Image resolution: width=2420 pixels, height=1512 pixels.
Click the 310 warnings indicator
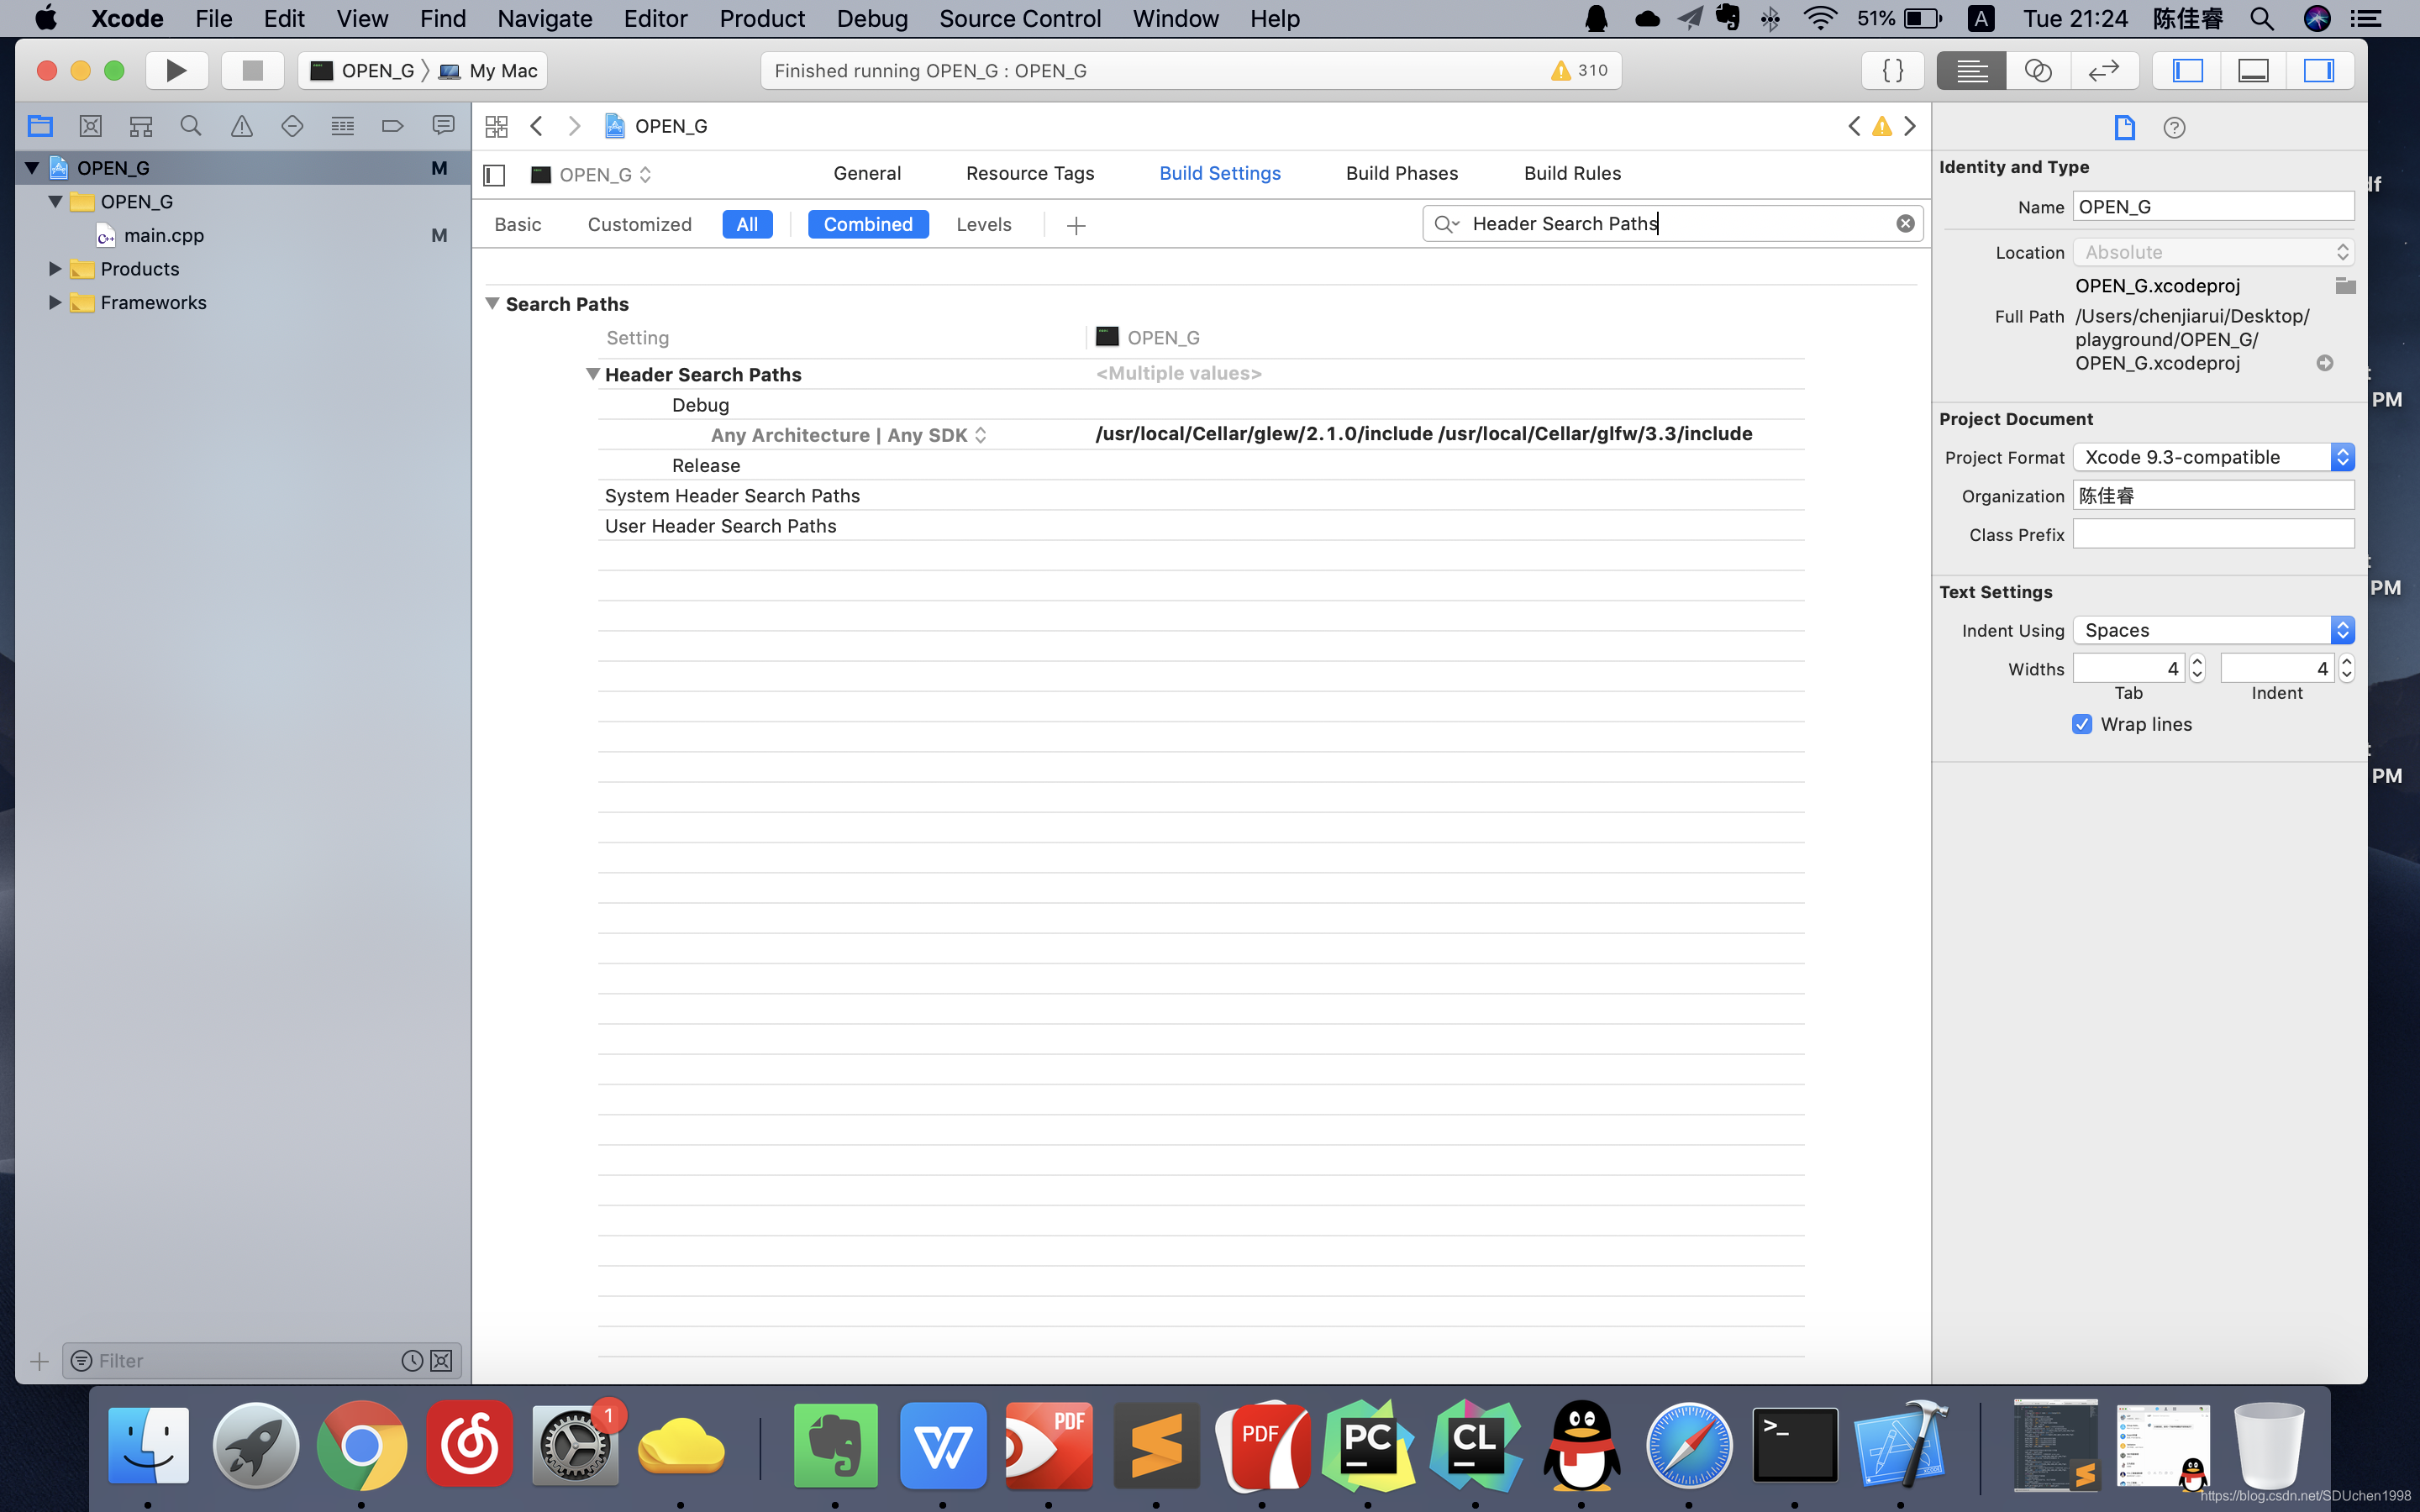point(1579,70)
